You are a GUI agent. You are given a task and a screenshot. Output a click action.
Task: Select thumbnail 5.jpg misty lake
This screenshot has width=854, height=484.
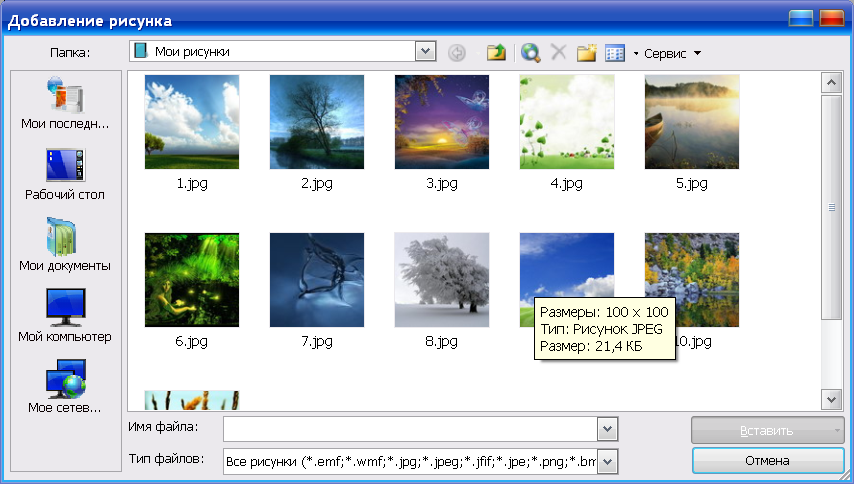(x=692, y=122)
